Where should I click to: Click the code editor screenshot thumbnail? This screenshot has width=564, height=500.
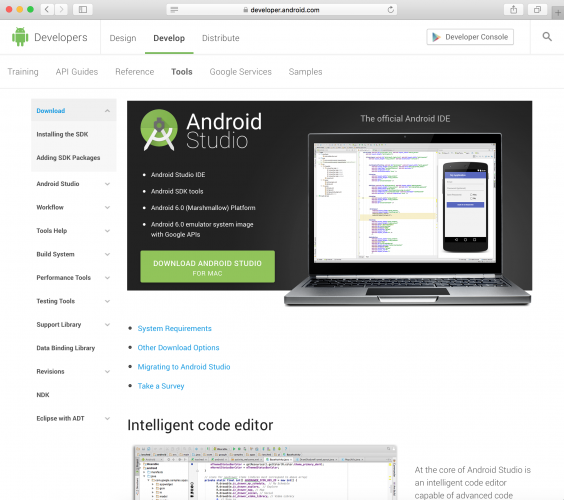[265, 472]
